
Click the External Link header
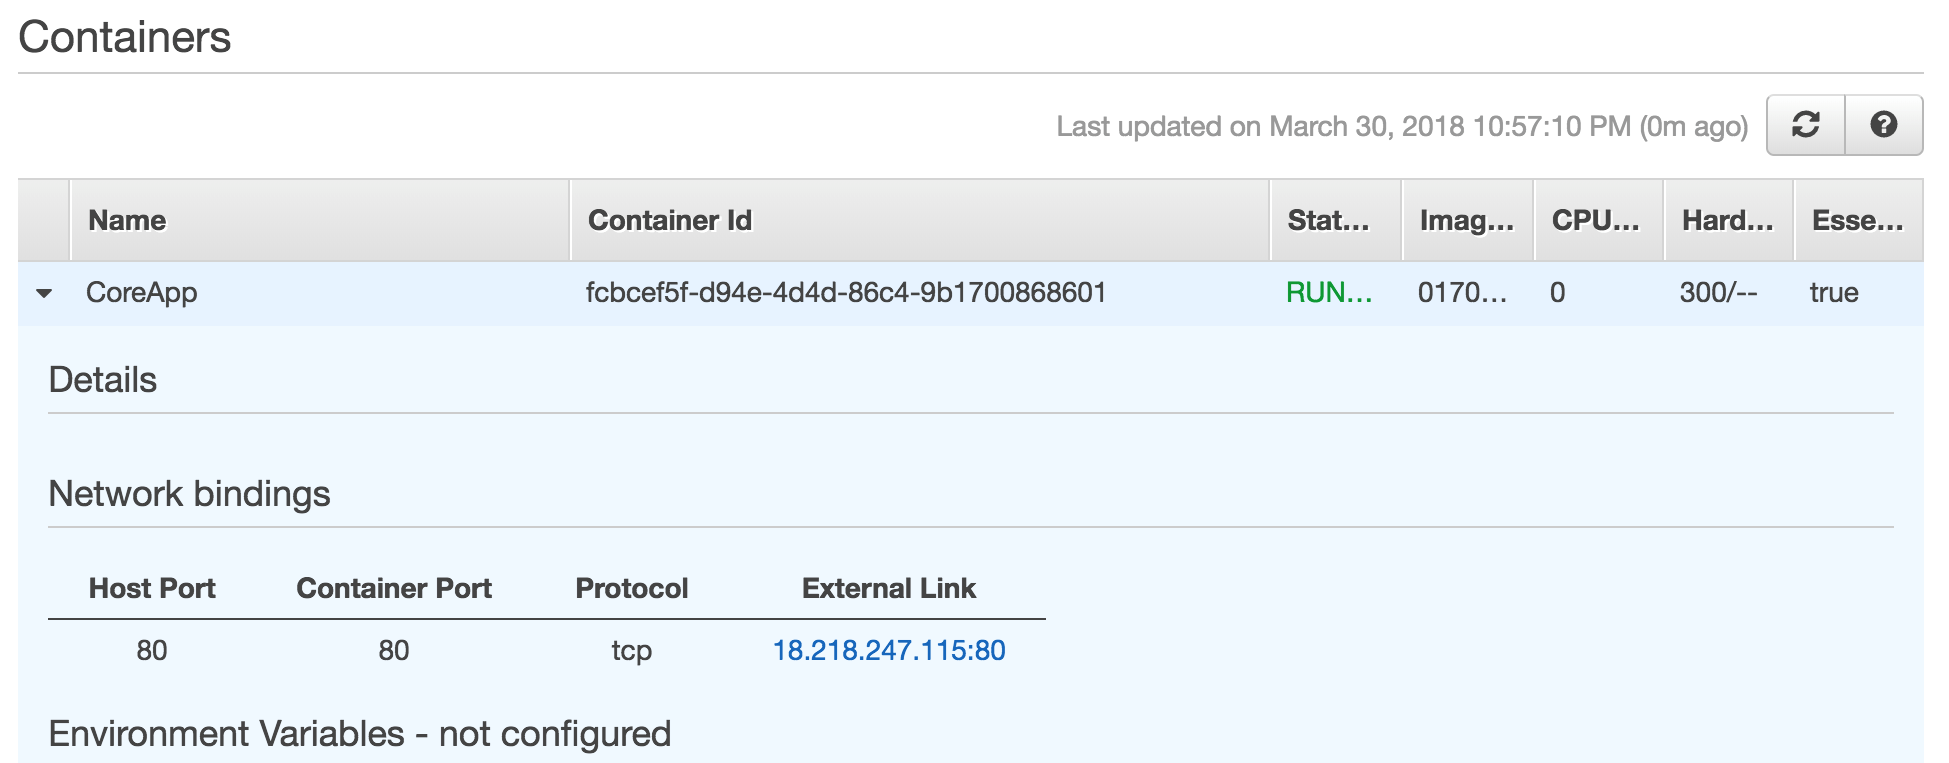pos(889,588)
